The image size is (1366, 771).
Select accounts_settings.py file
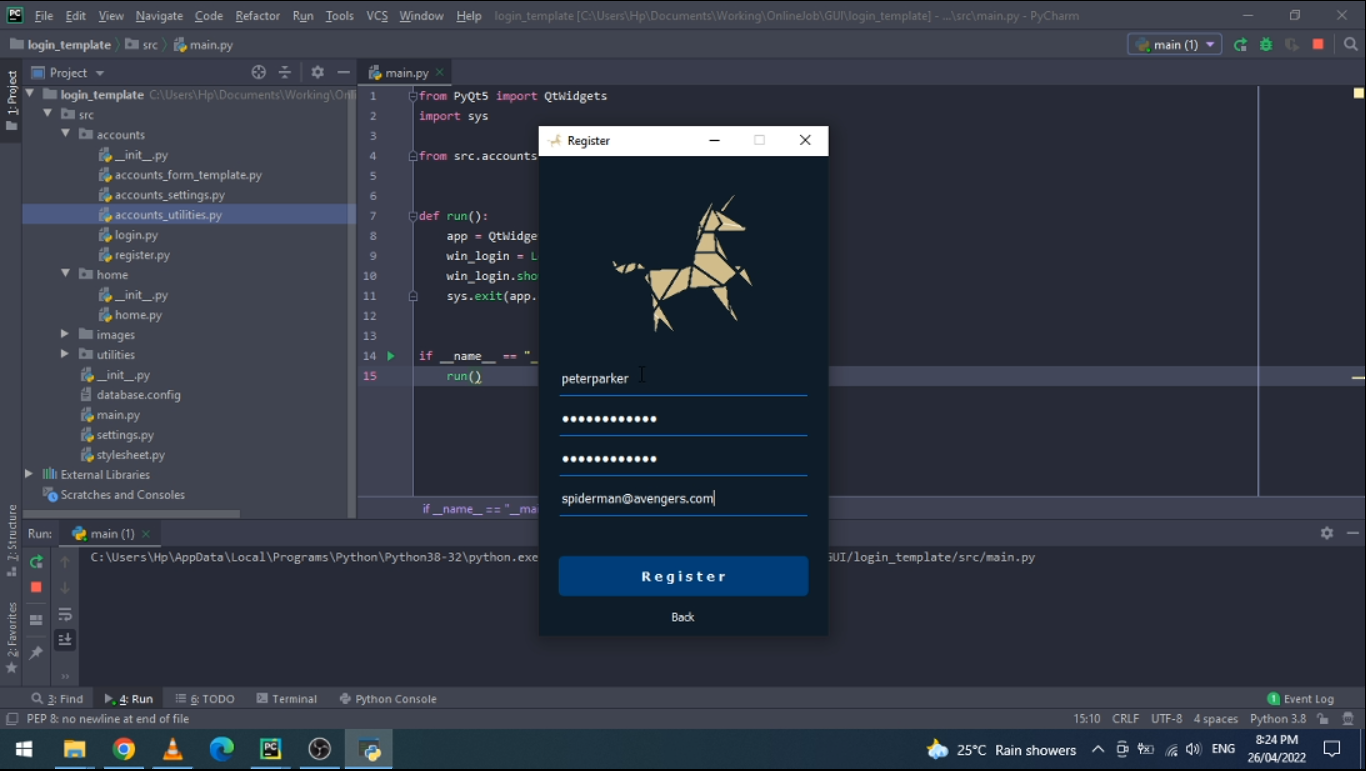click(170, 195)
